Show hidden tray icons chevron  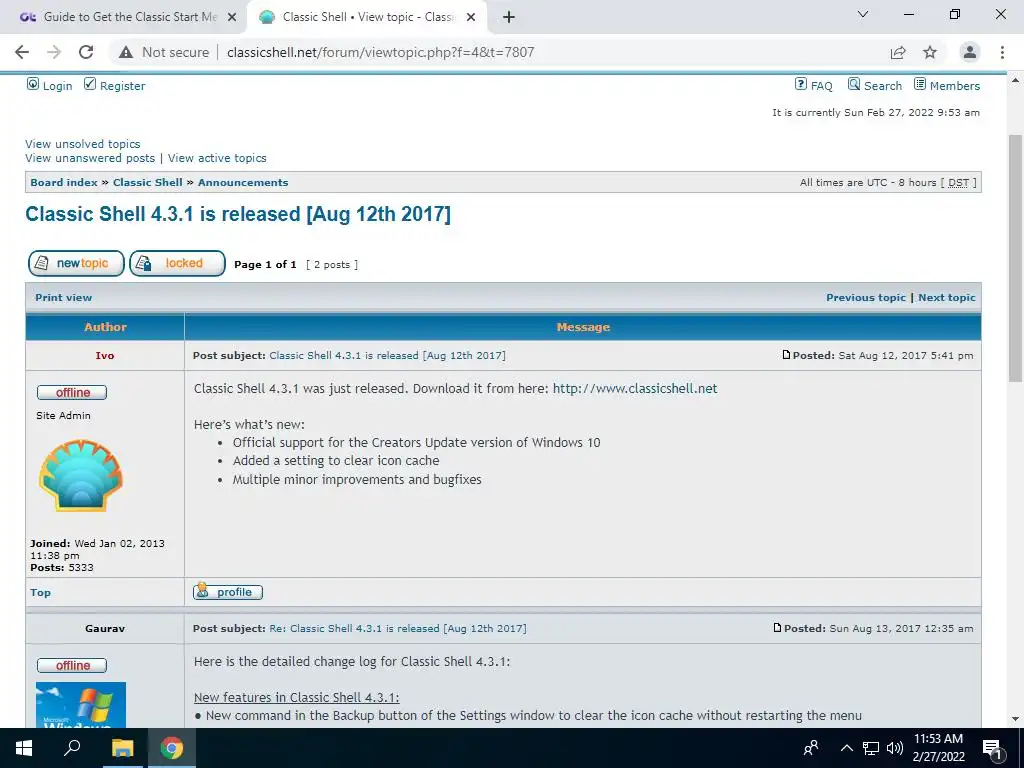846,748
